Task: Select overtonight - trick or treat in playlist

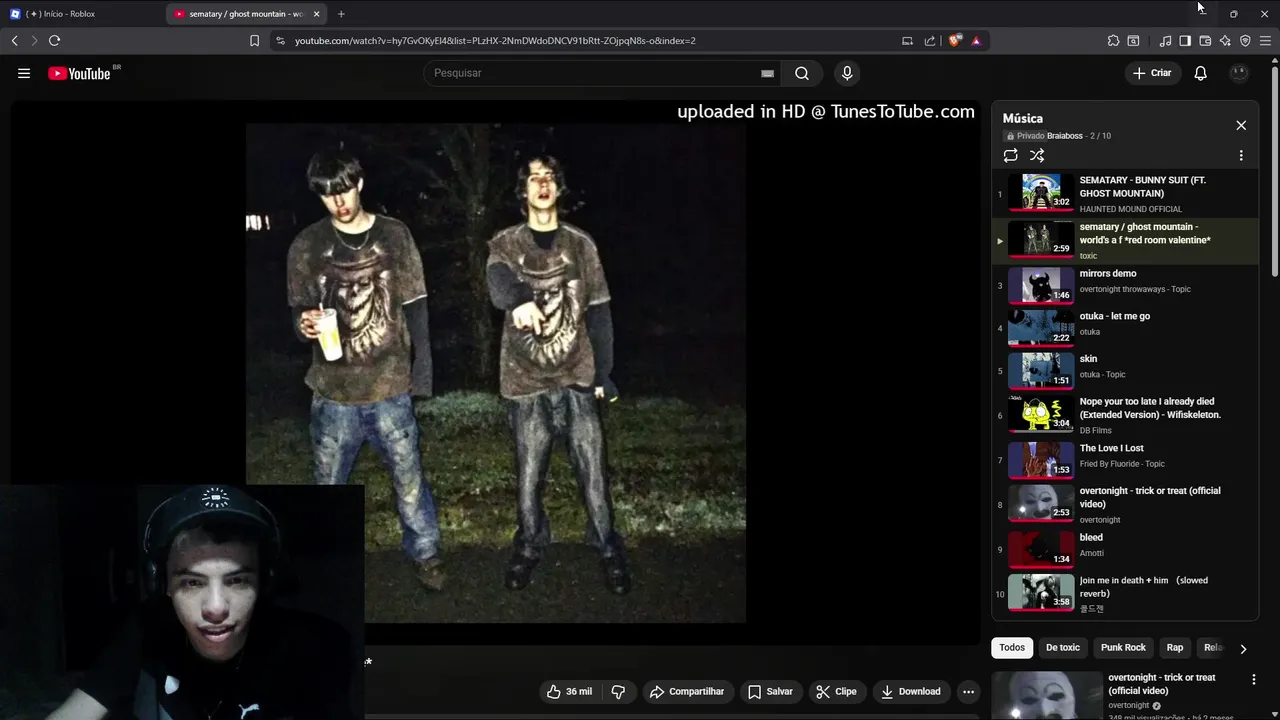Action: [x=1125, y=504]
